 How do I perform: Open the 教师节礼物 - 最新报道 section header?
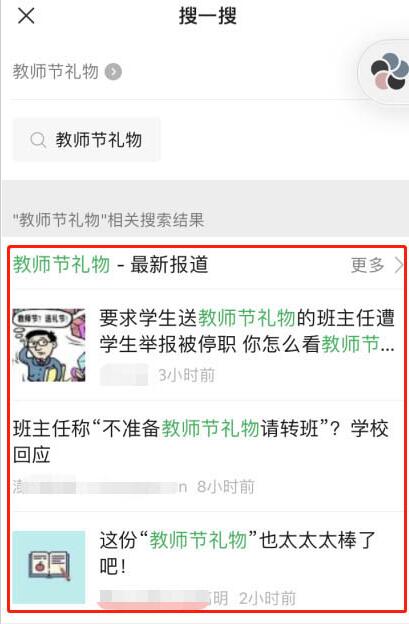tap(207, 265)
